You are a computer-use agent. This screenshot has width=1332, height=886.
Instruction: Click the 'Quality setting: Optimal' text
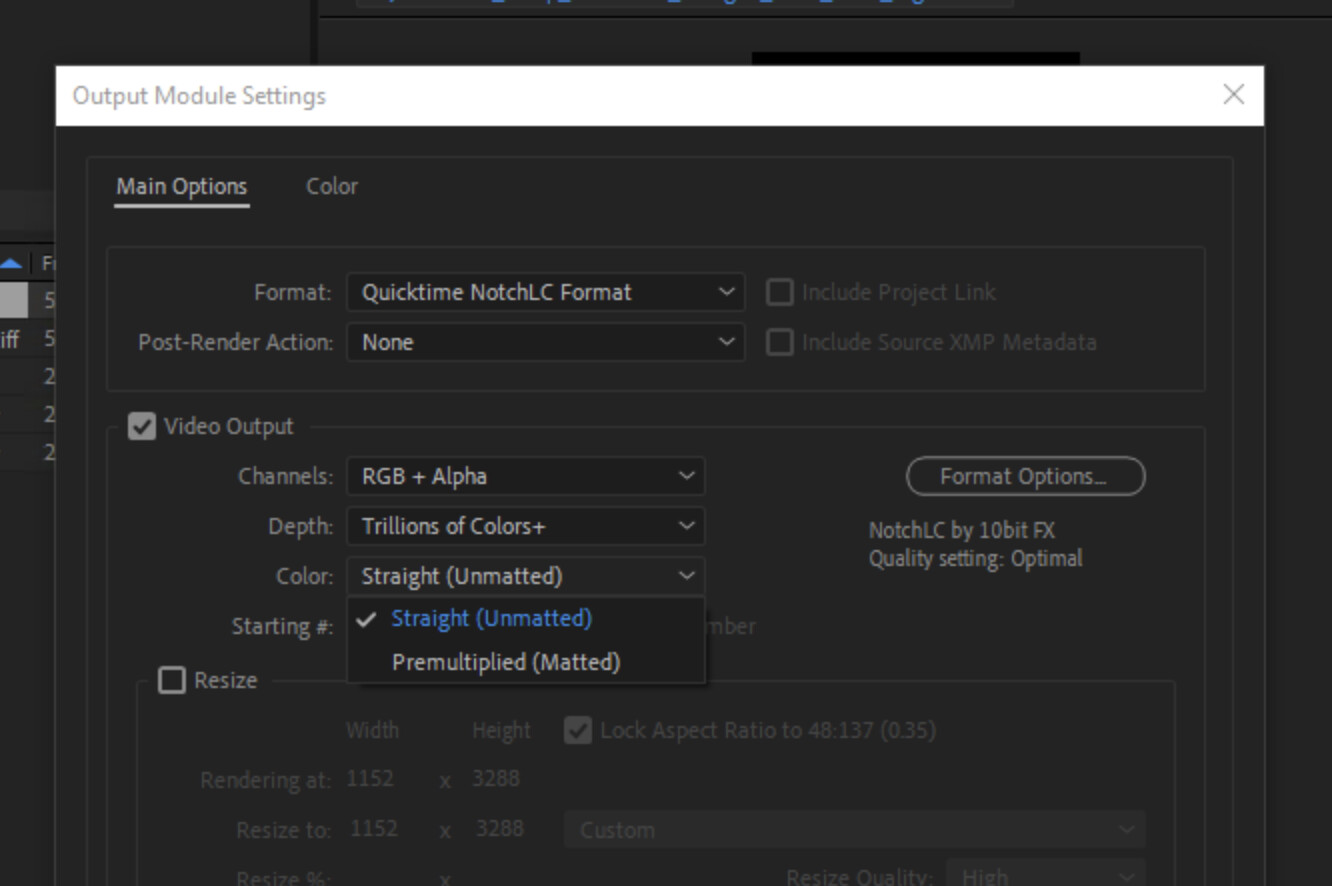(x=975, y=558)
